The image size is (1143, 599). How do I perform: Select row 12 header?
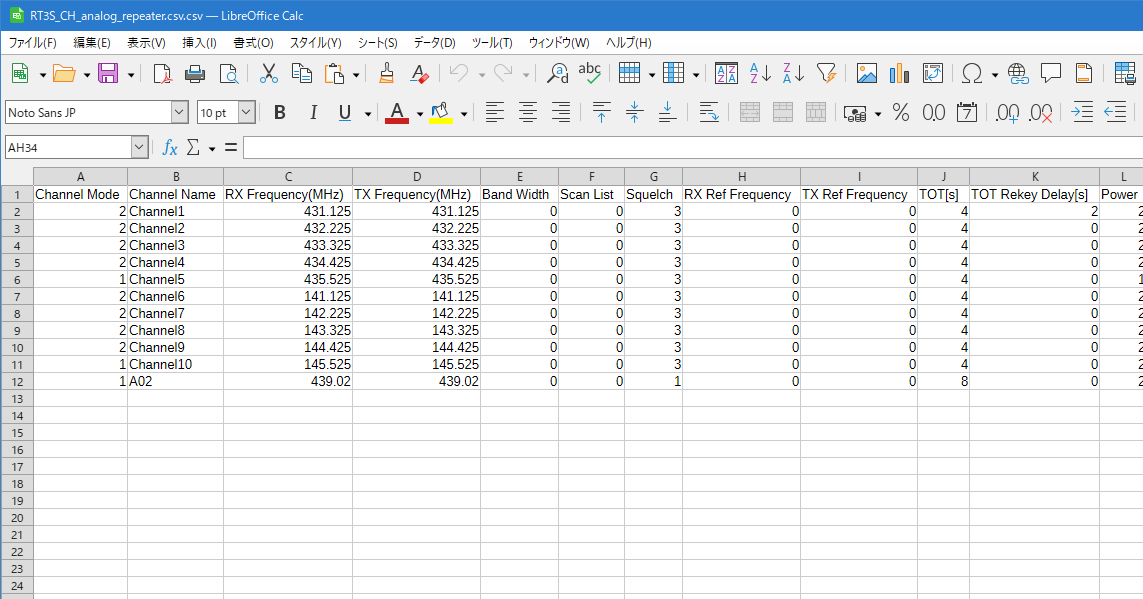[16, 381]
